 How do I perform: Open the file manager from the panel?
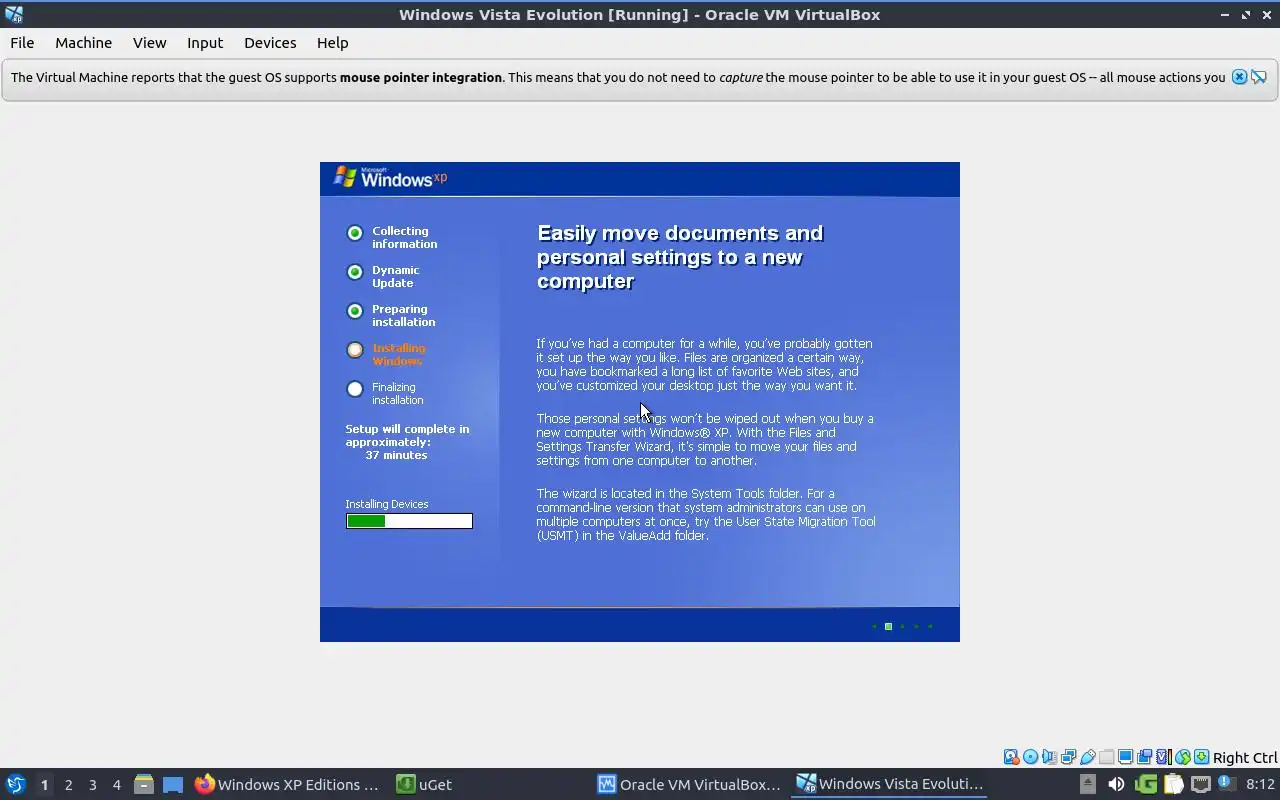click(144, 784)
